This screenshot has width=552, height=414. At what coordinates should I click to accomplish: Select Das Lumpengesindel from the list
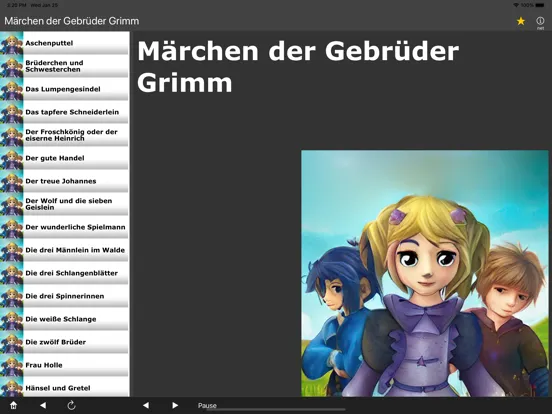[65, 89]
